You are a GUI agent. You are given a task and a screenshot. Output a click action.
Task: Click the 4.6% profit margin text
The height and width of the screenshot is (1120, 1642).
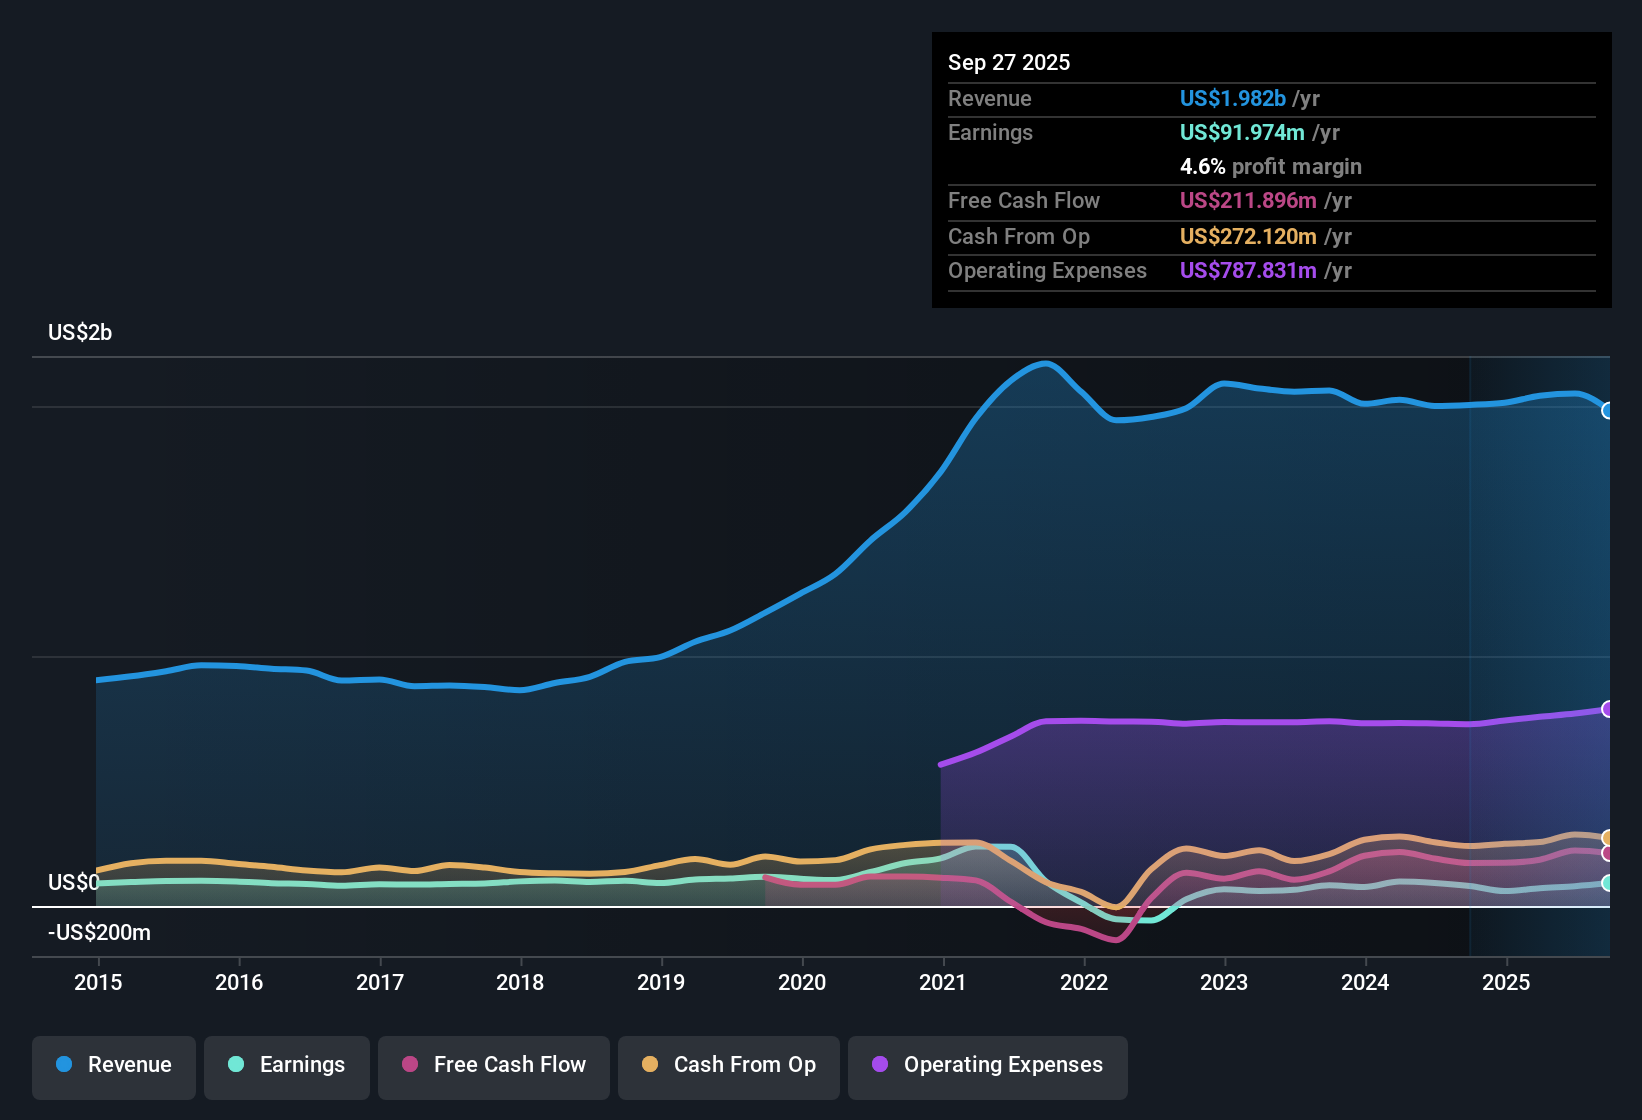point(1271,167)
